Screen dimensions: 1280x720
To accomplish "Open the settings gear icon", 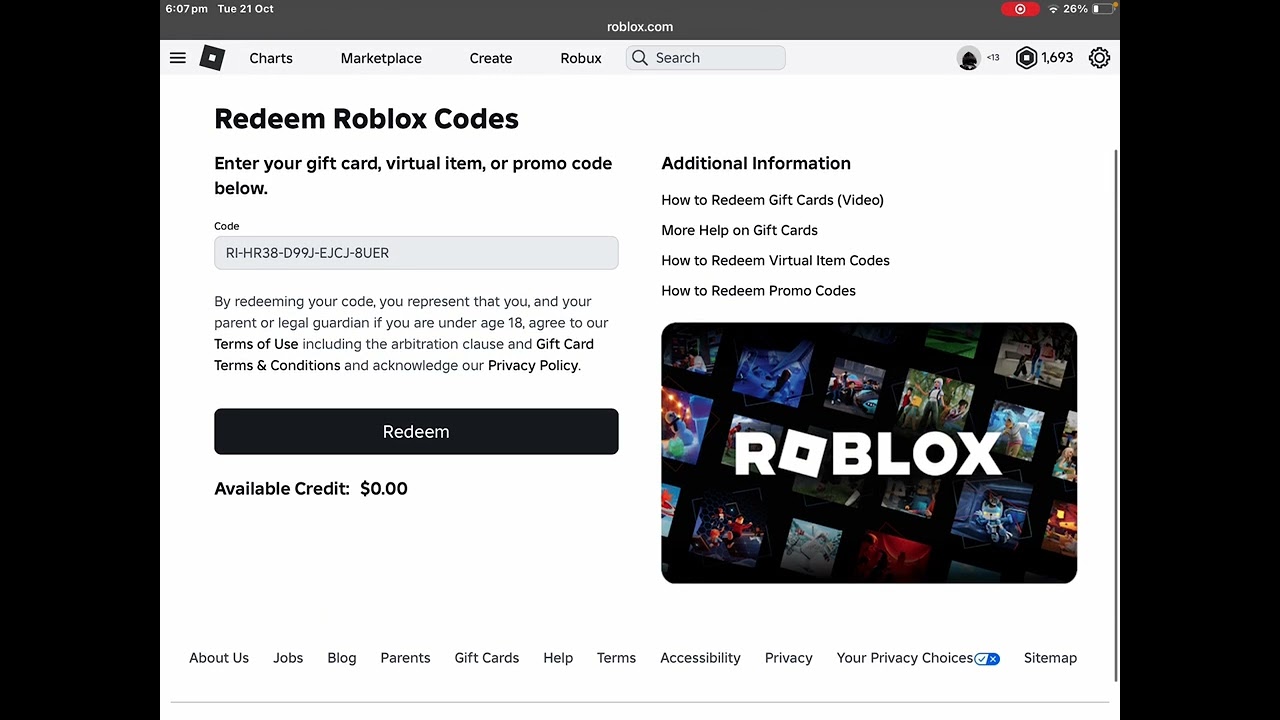I will (1099, 58).
